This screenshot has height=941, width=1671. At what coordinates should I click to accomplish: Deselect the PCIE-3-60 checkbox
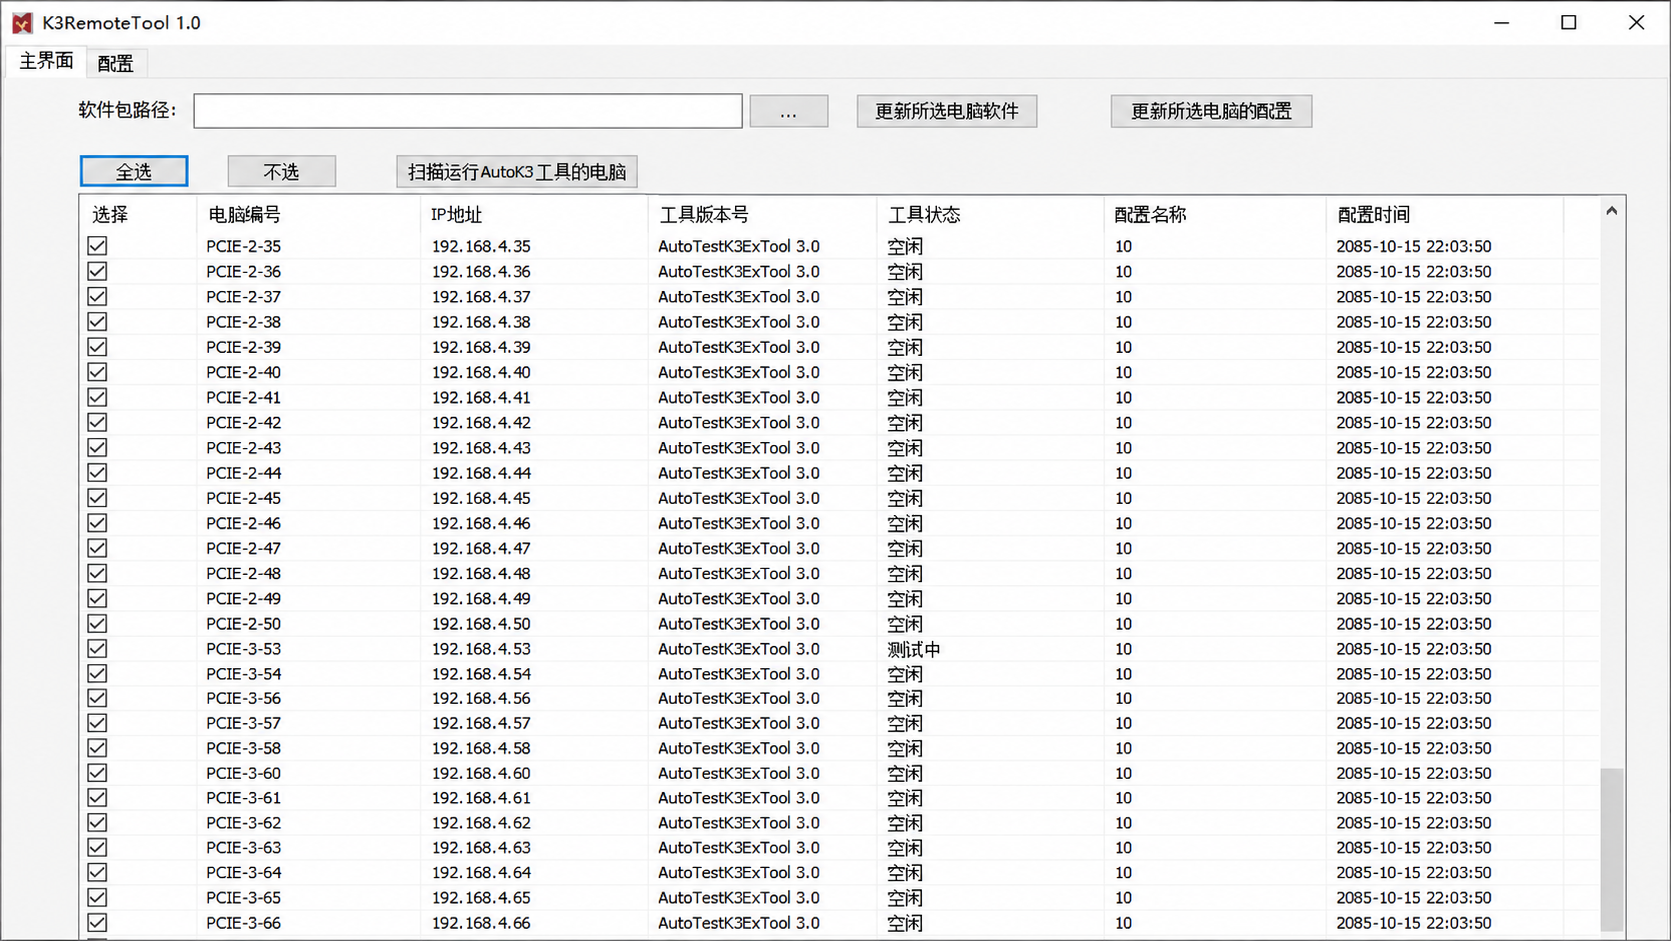click(97, 773)
